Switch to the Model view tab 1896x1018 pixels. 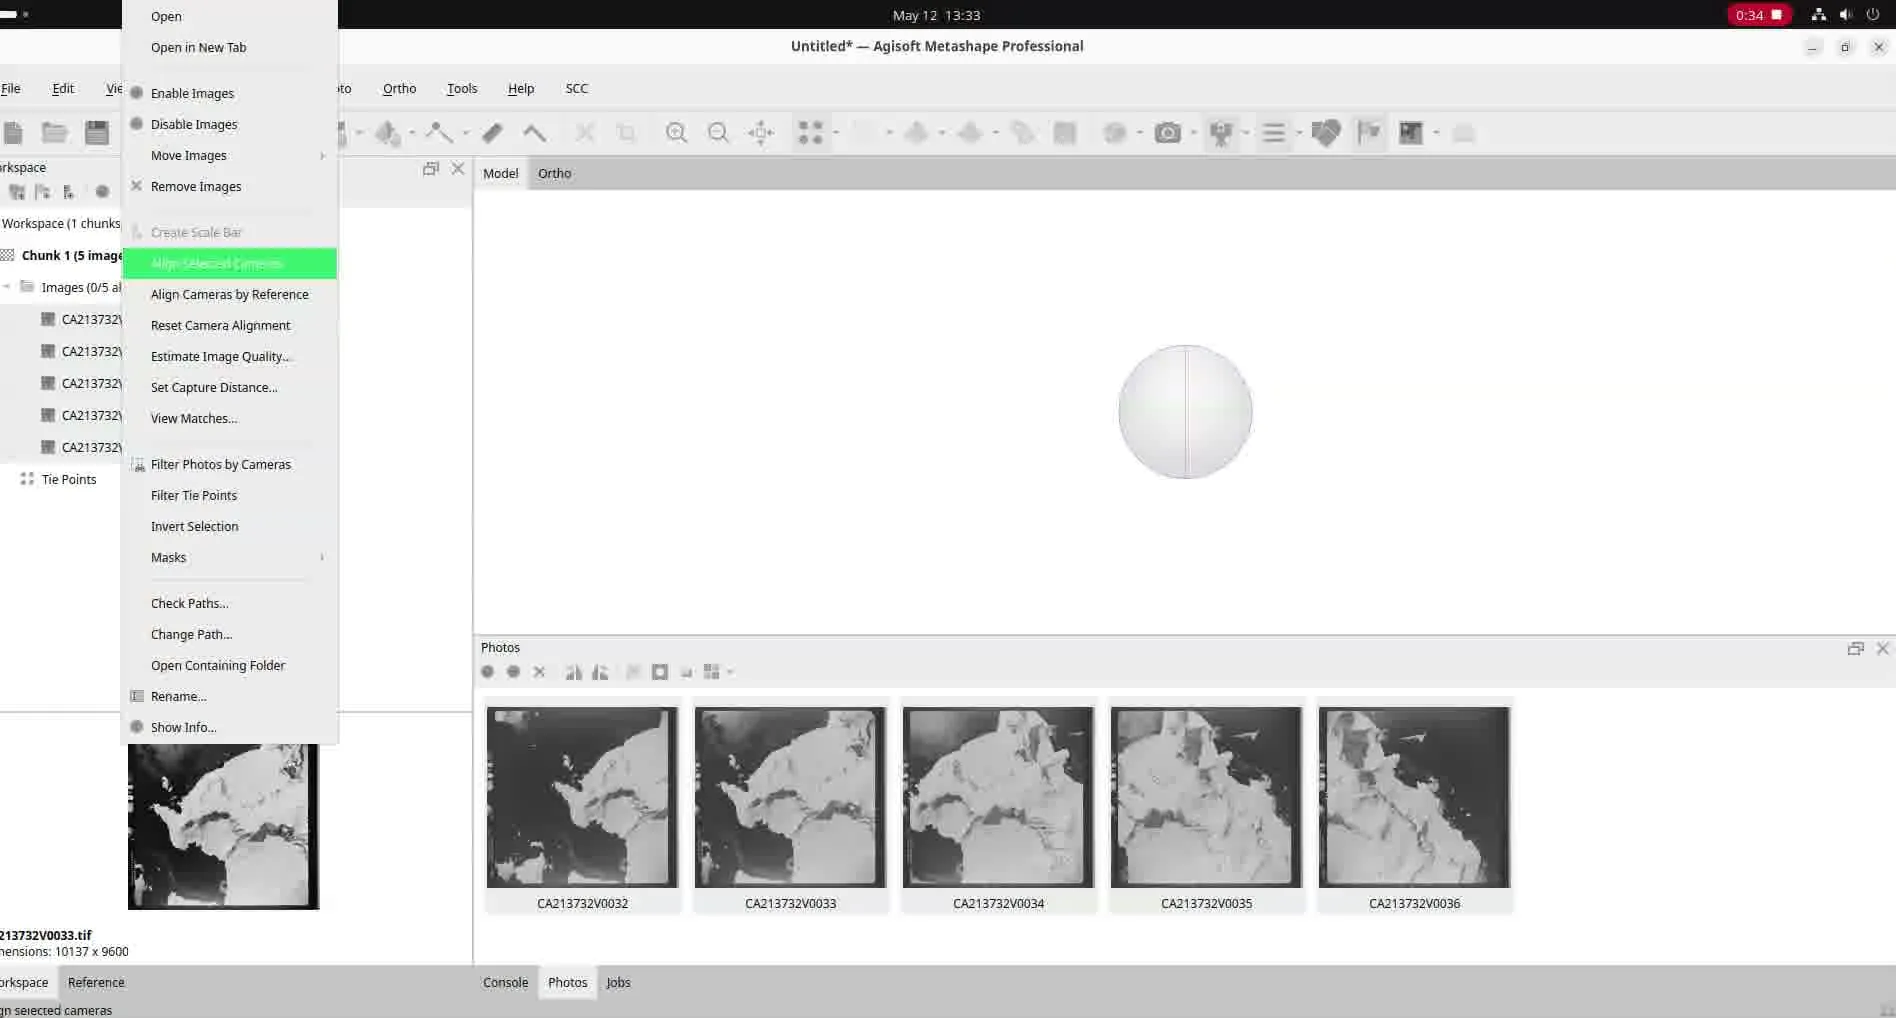tap(500, 173)
